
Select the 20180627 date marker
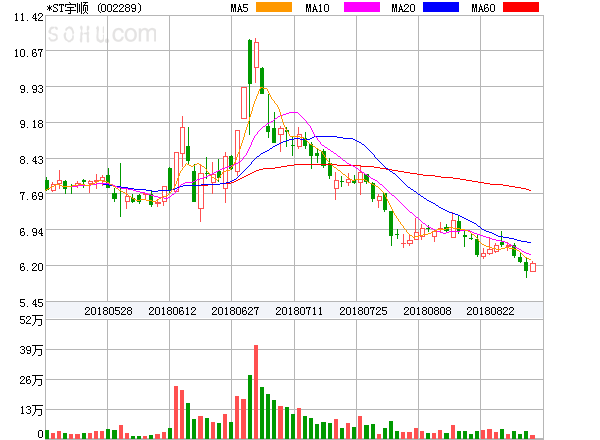coord(235,311)
